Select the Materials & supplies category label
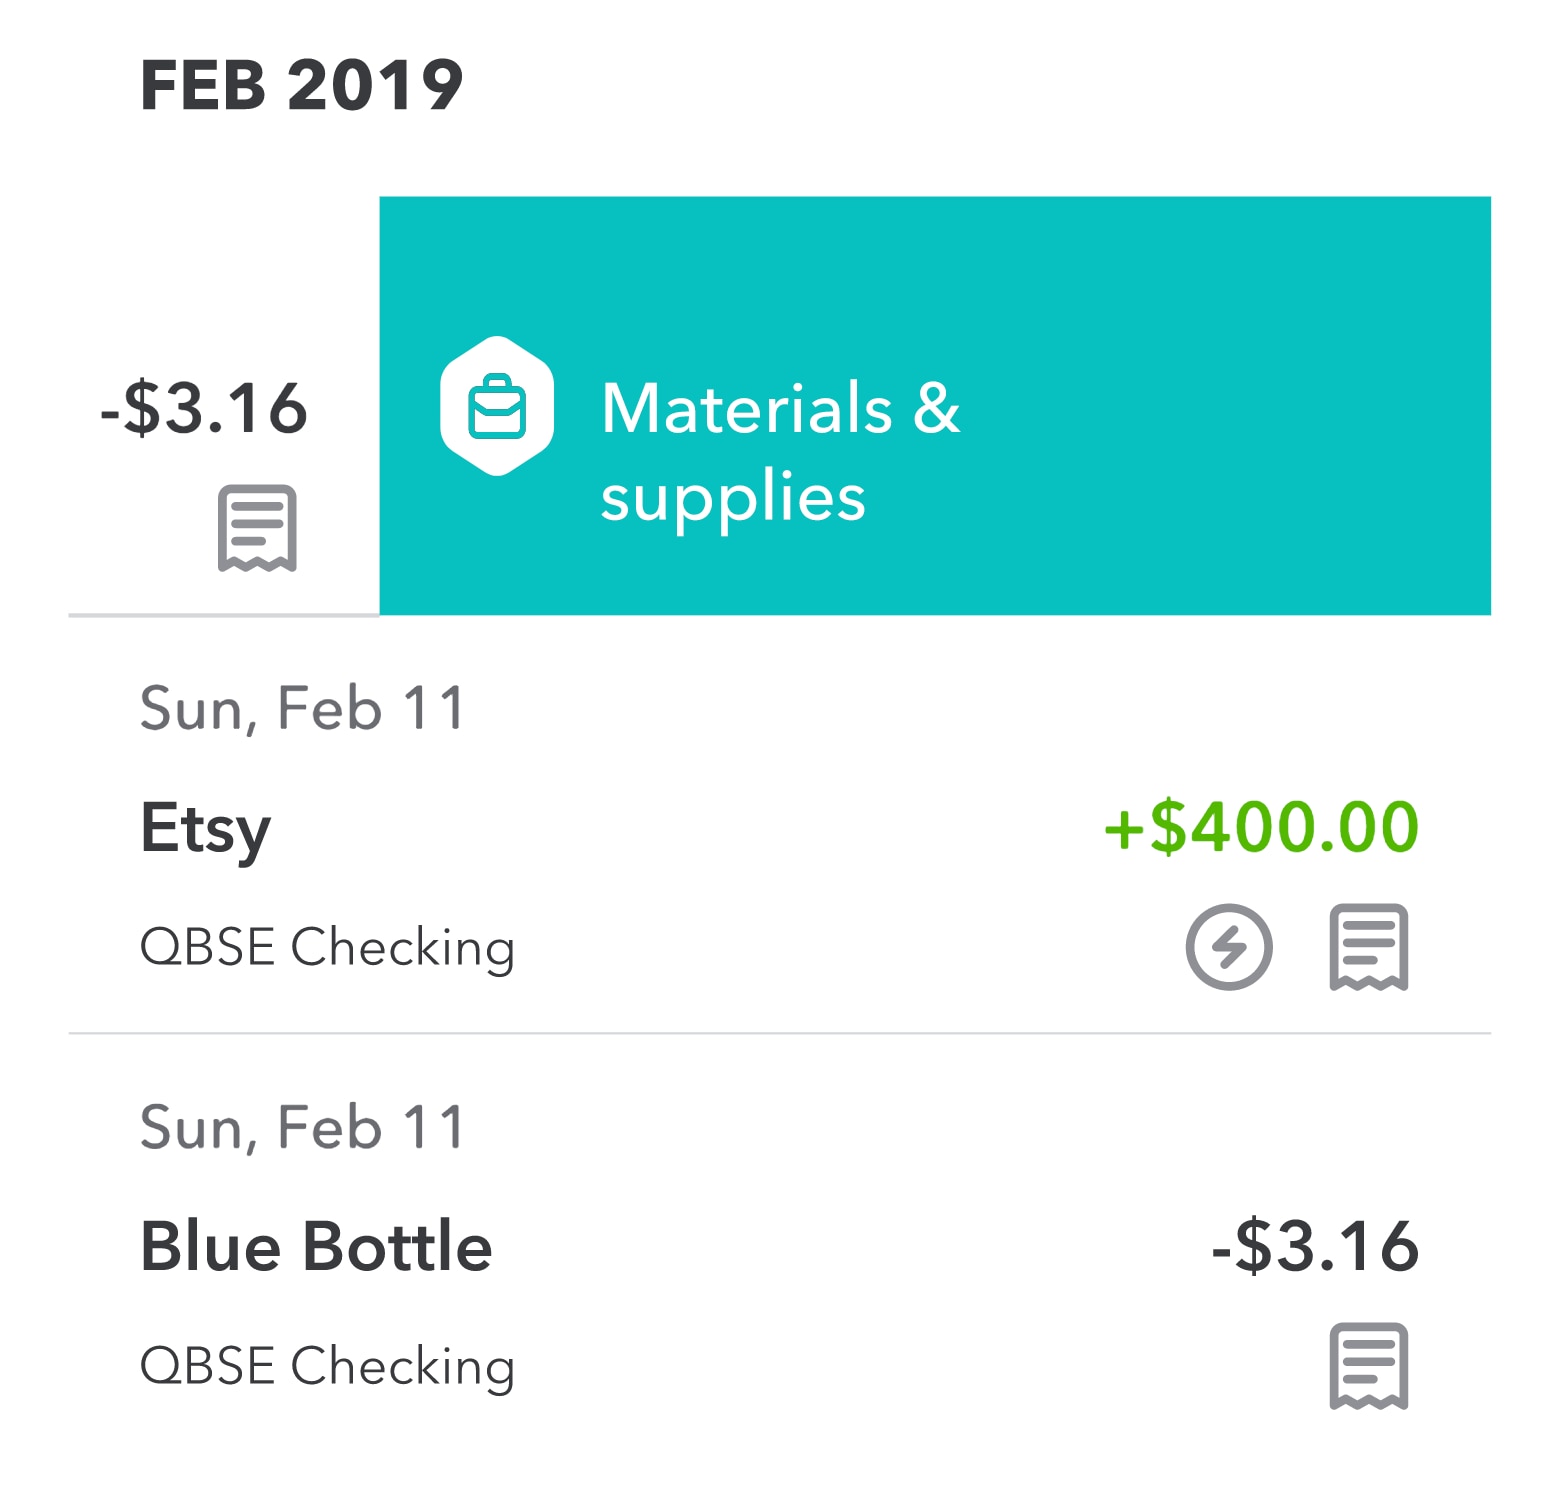The image size is (1560, 1504). [x=780, y=451]
